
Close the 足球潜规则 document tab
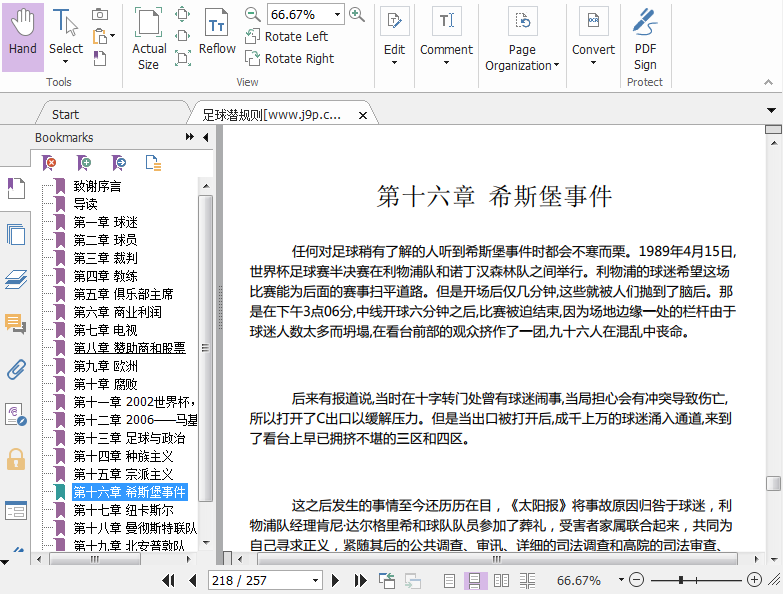363,115
